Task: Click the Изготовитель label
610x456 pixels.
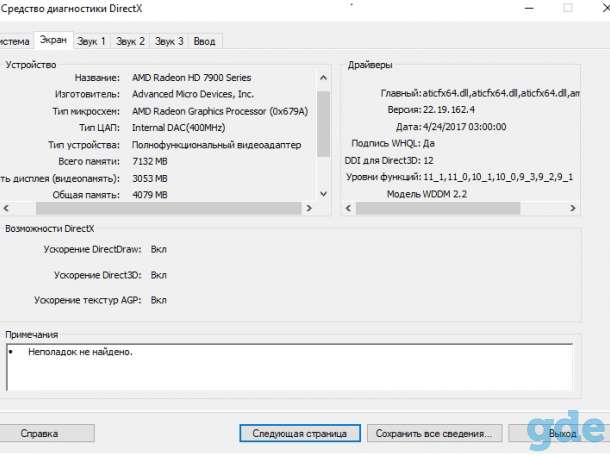Action: tap(88, 94)
